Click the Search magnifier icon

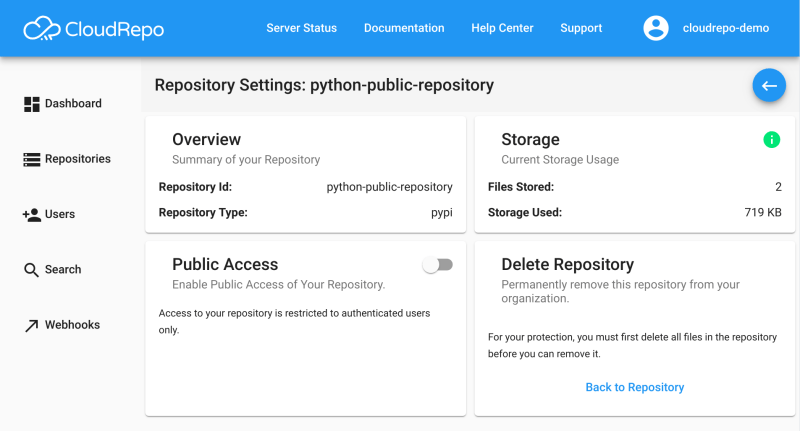tap(31, 270)
